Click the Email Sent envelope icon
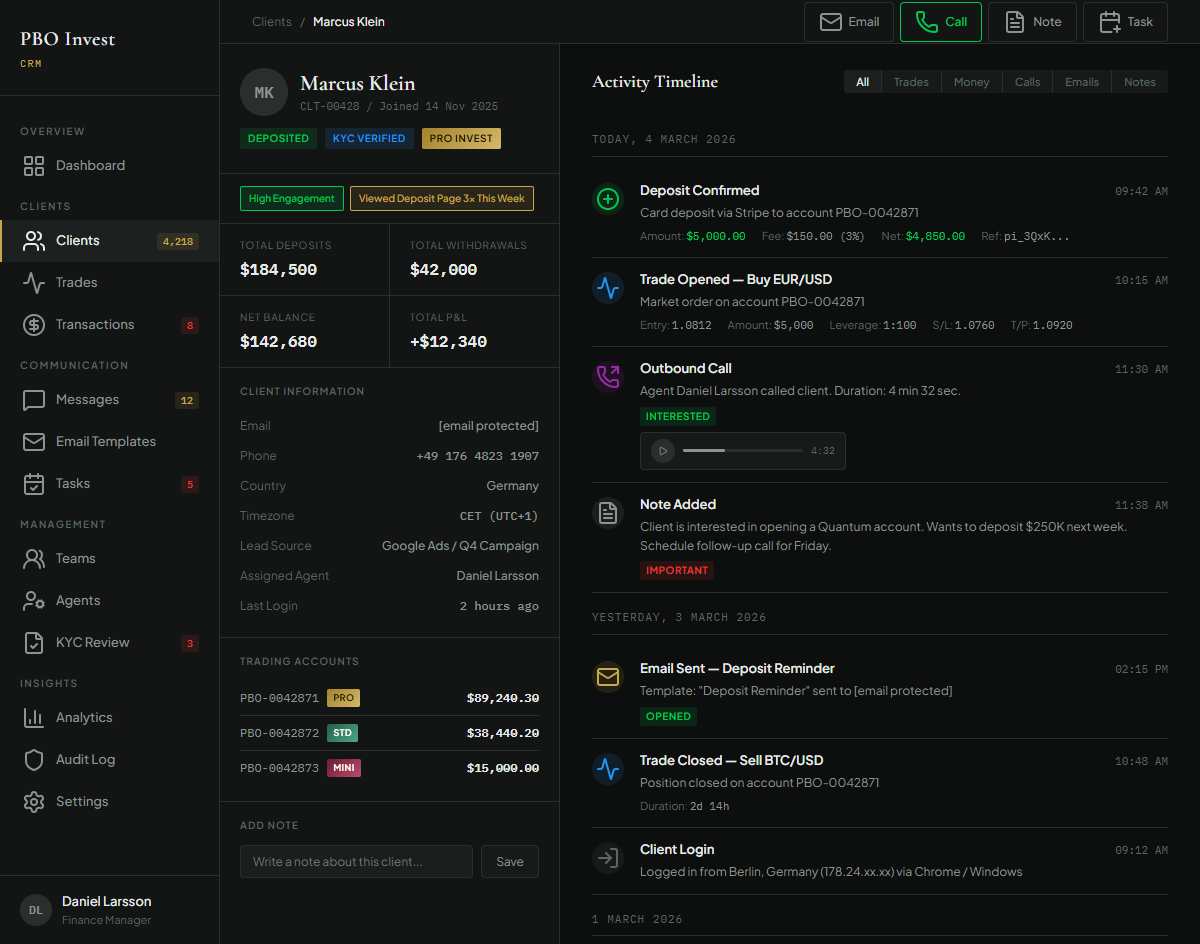 pyautogui.click(x=608, y=677)
